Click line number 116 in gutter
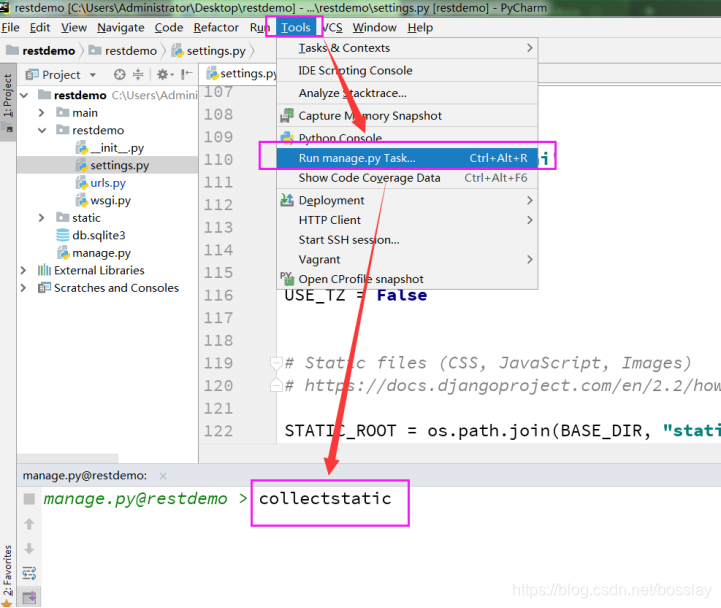This screenshot has width=721, height=608. point(218,295)
